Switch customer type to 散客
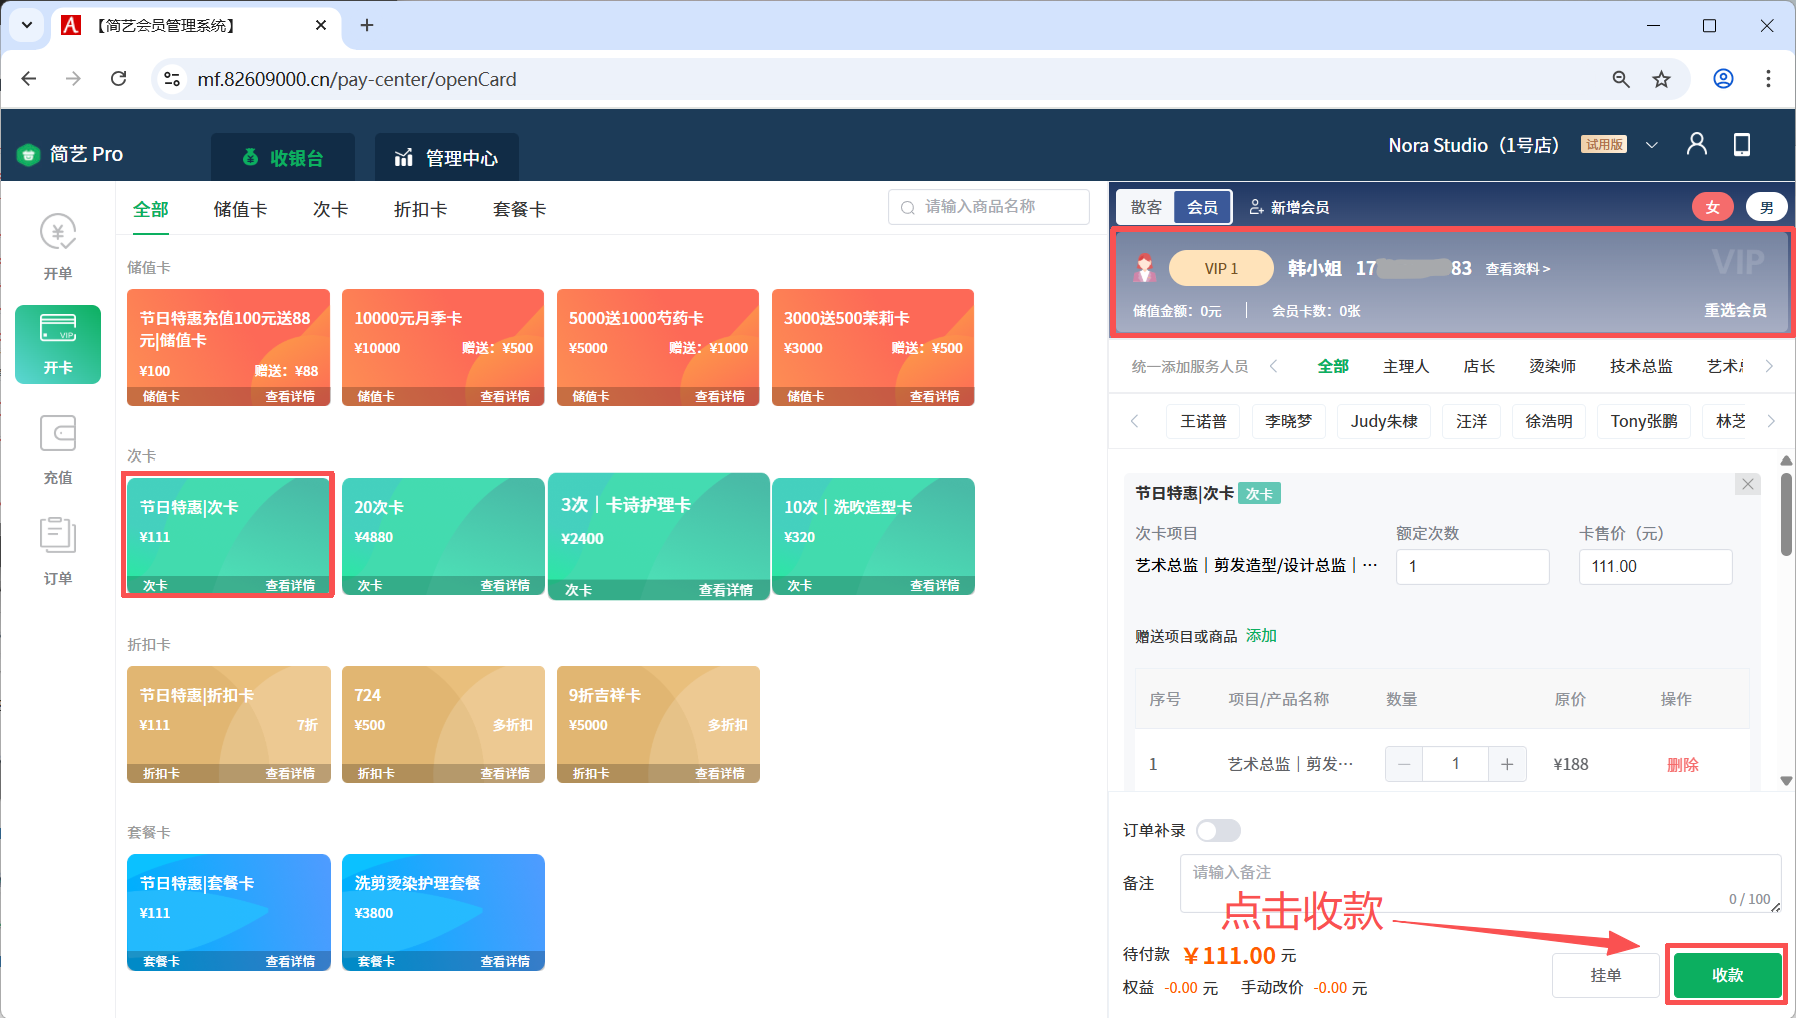 1146,207
